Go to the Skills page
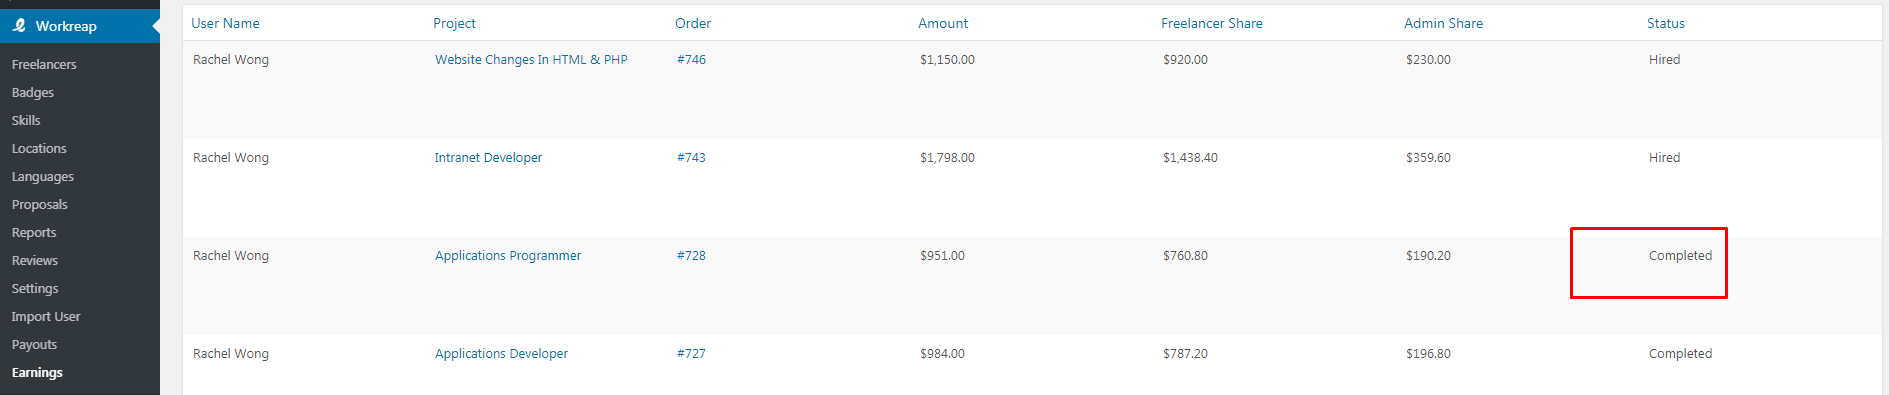The image size is (1889, 395). [26, 120]
